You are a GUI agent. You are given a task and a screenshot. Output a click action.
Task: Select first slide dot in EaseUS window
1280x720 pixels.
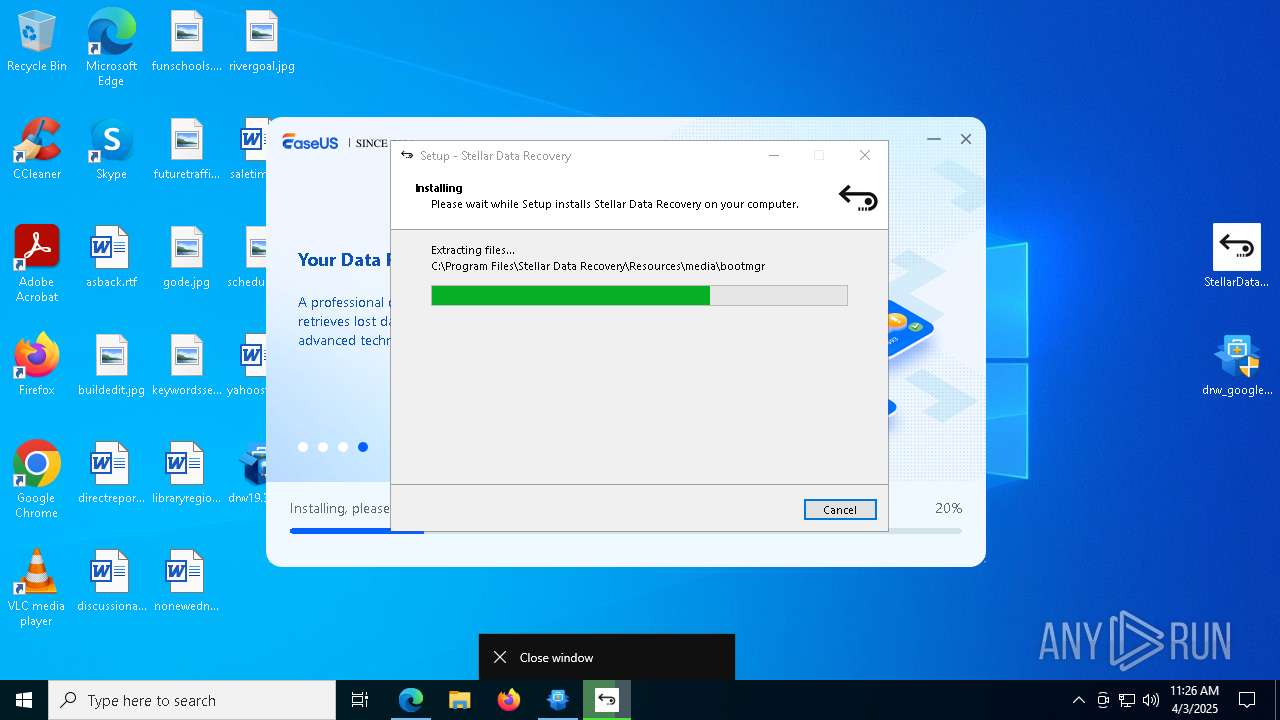(x=303, y=447)
